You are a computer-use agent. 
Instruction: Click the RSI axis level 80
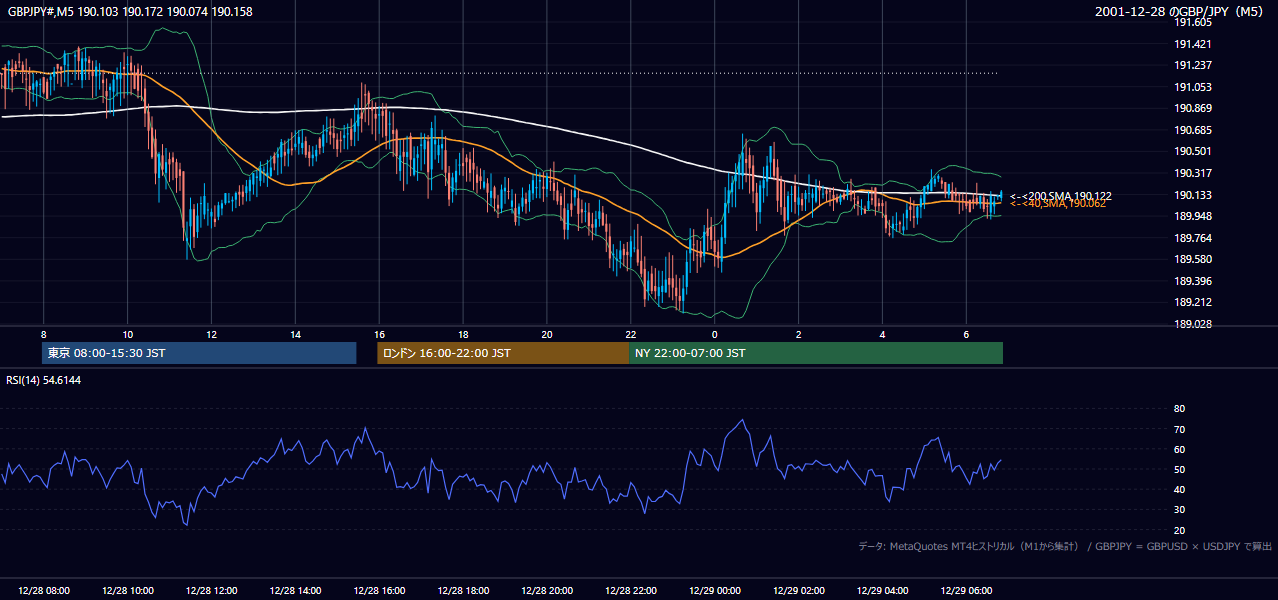[1179, 409]
